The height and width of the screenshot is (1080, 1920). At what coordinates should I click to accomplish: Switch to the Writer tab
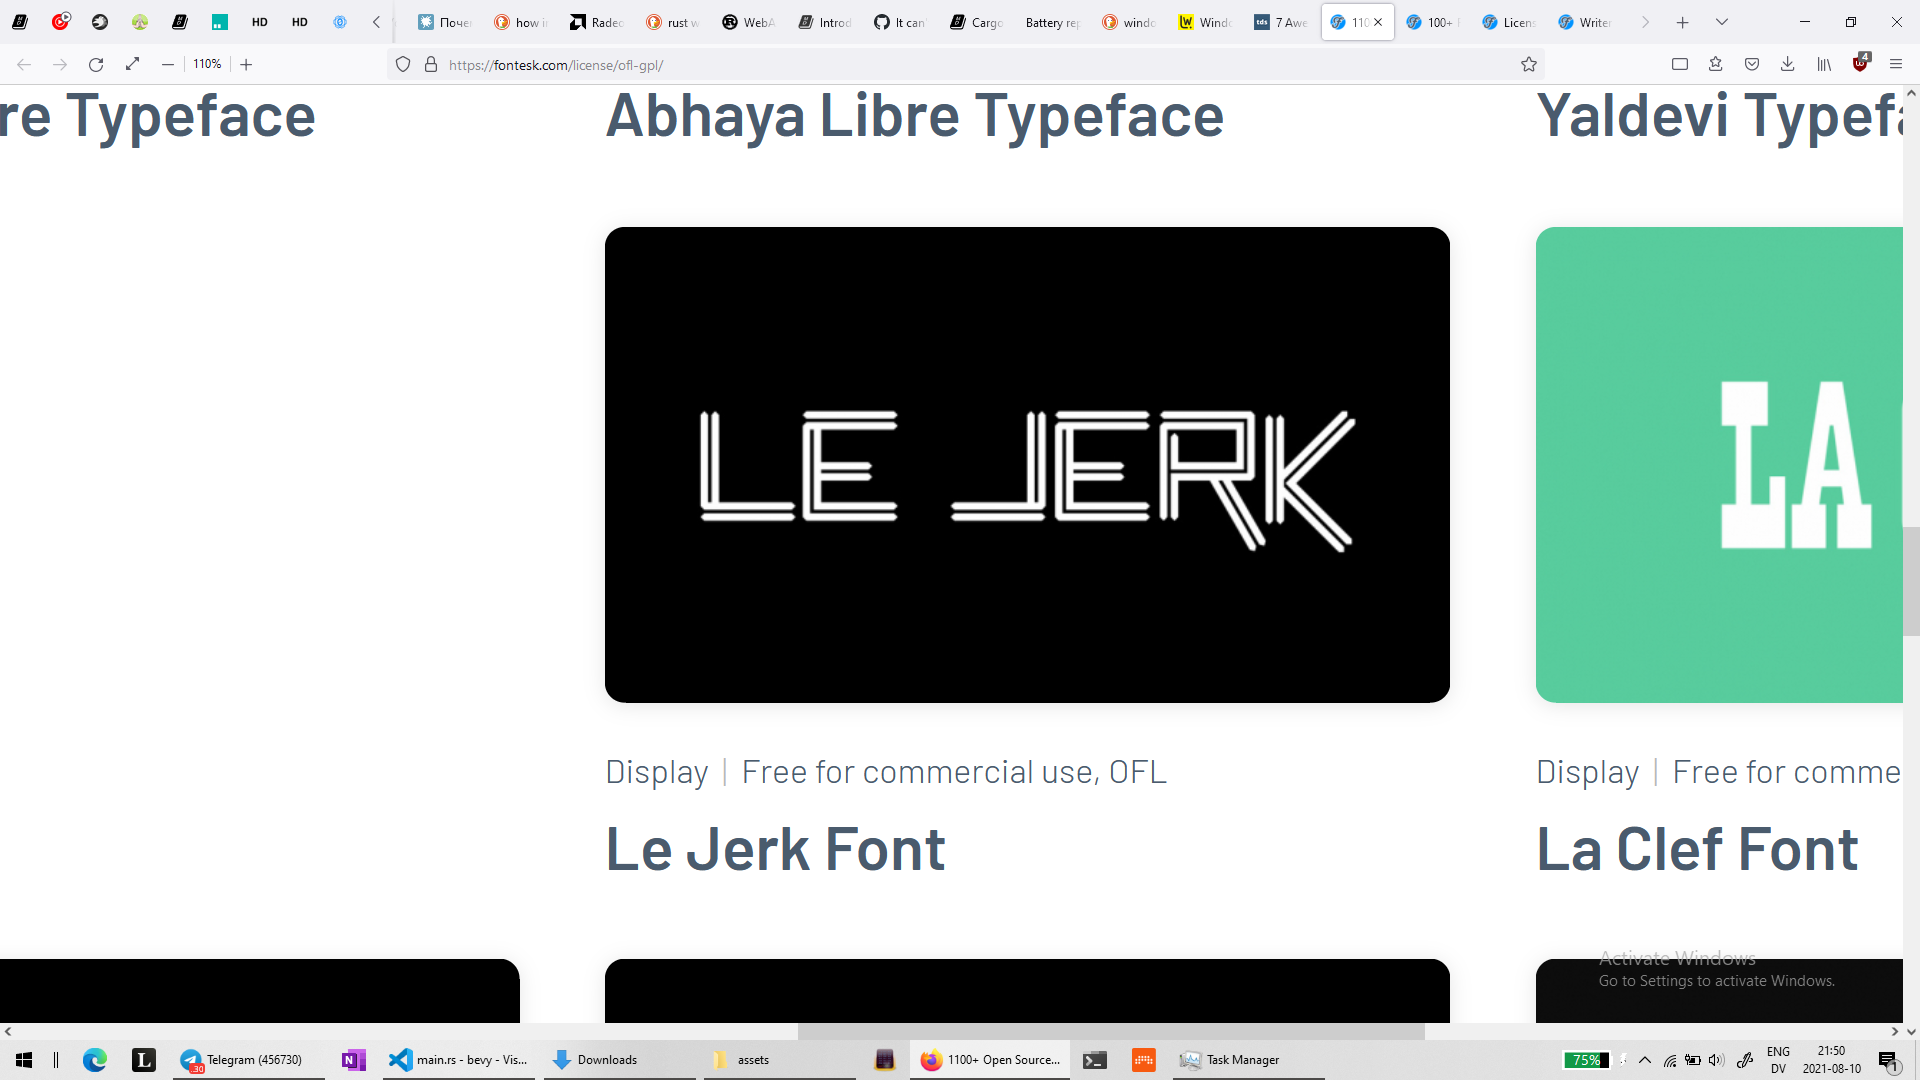[x=1585, y=22]
